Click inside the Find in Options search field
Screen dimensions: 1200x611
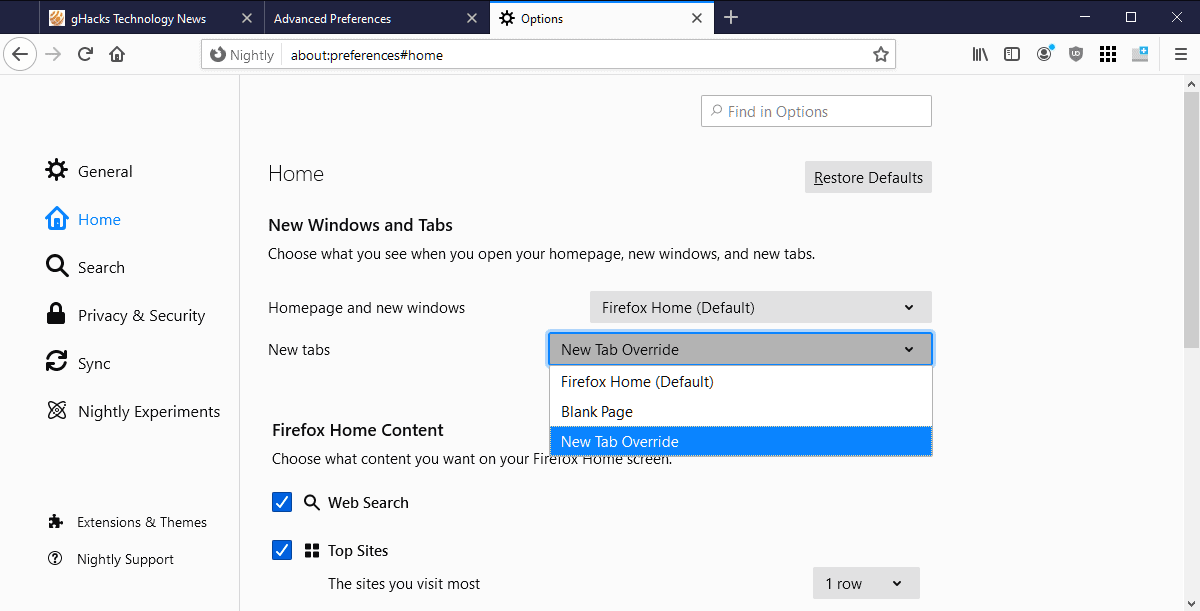tap(816, 110)
